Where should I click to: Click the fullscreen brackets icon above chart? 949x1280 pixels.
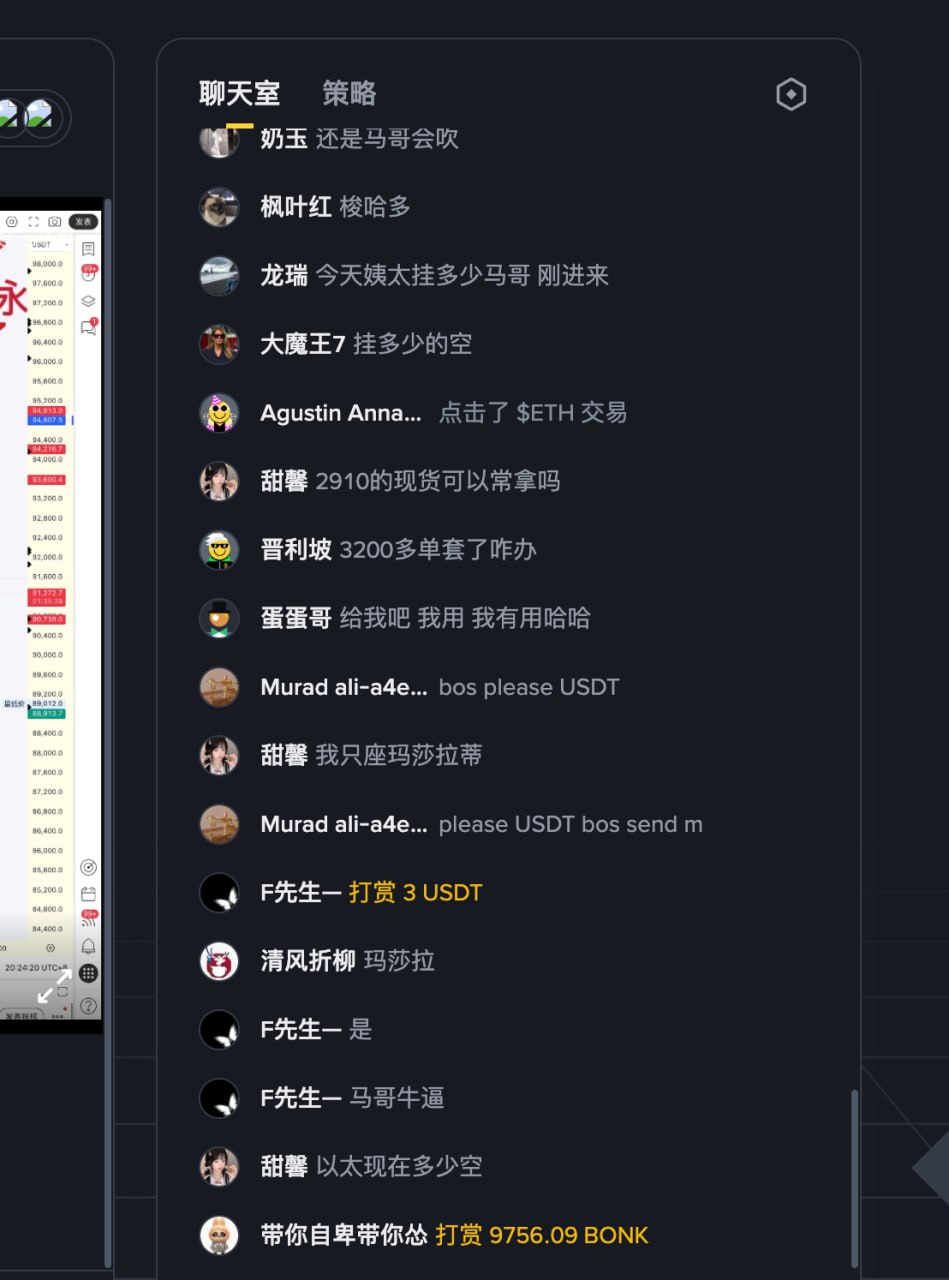tap(34, 222)
